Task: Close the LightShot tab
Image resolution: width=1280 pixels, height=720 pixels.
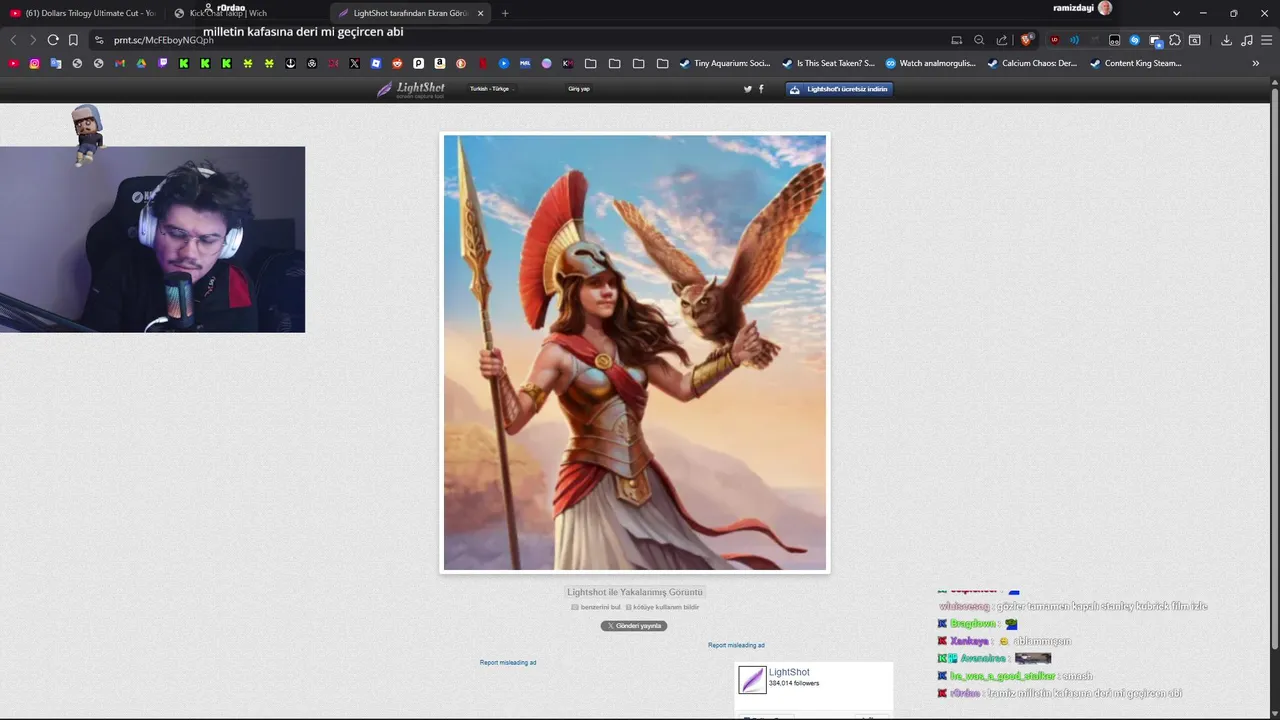Action: [x=481, y=13]
